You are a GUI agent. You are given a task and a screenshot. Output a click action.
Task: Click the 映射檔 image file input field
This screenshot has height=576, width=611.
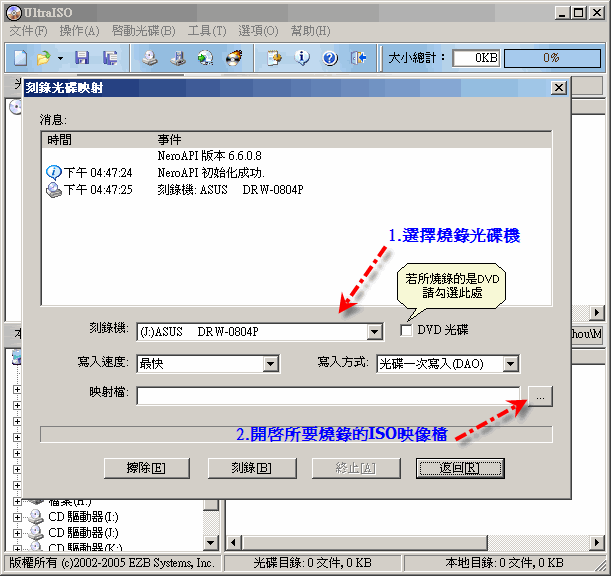(x=328, y=397)
